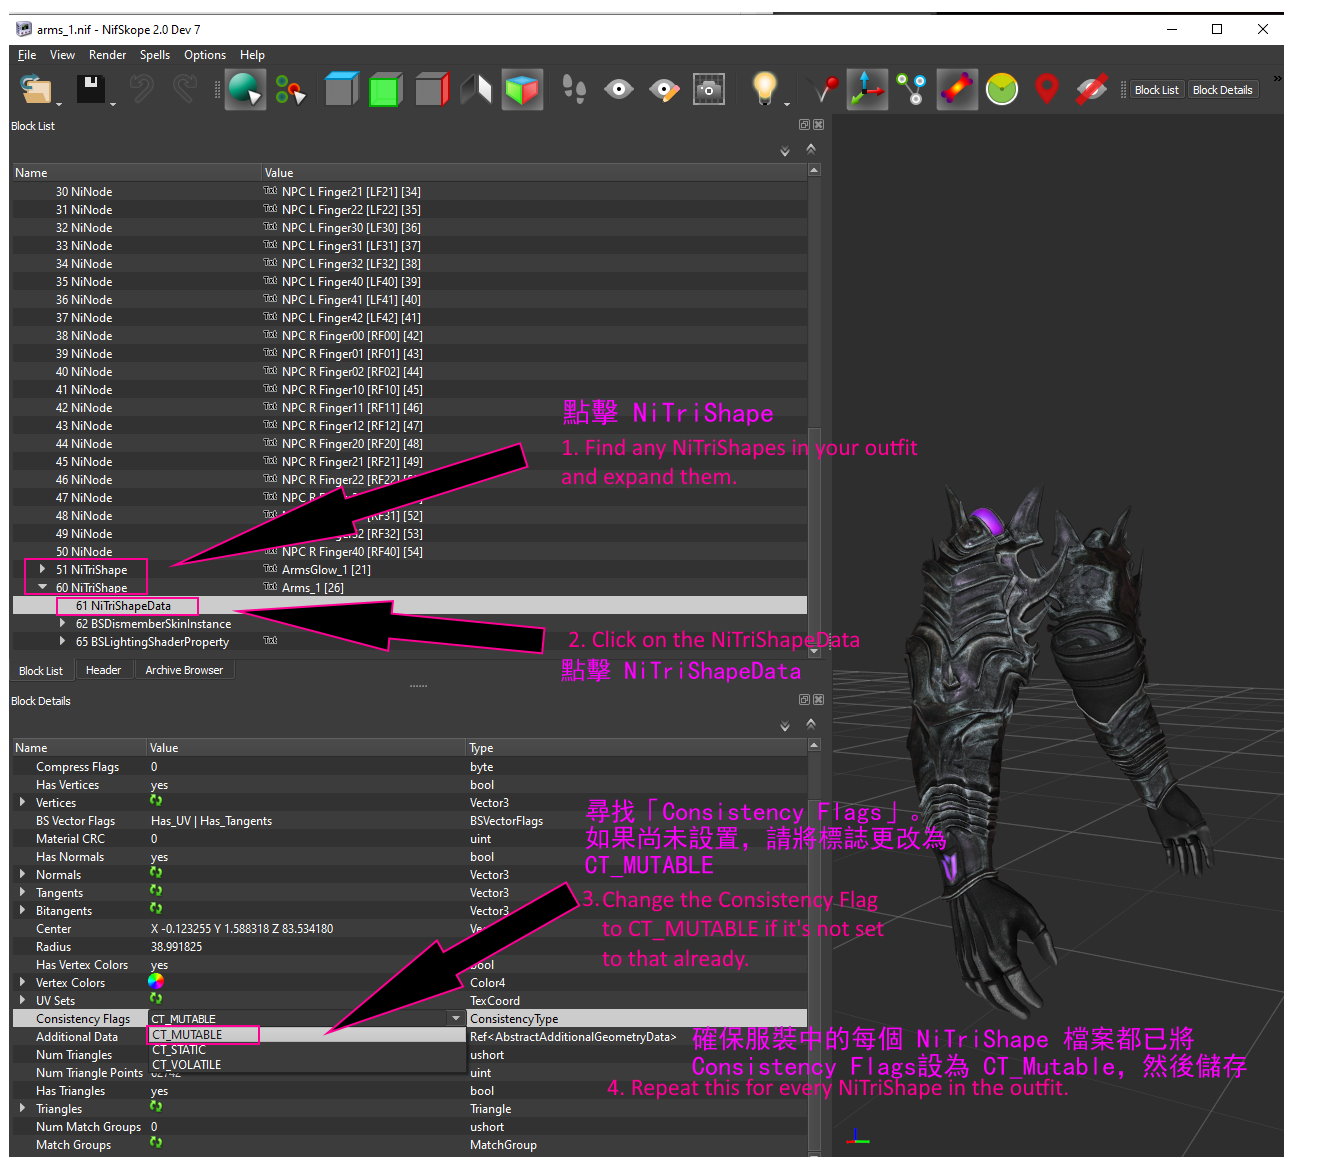Image resolution: width=1318 pixels, height=1161 pixels.
Task: Click the refresh icon in Match Groups row
Action: [156, 1143]
